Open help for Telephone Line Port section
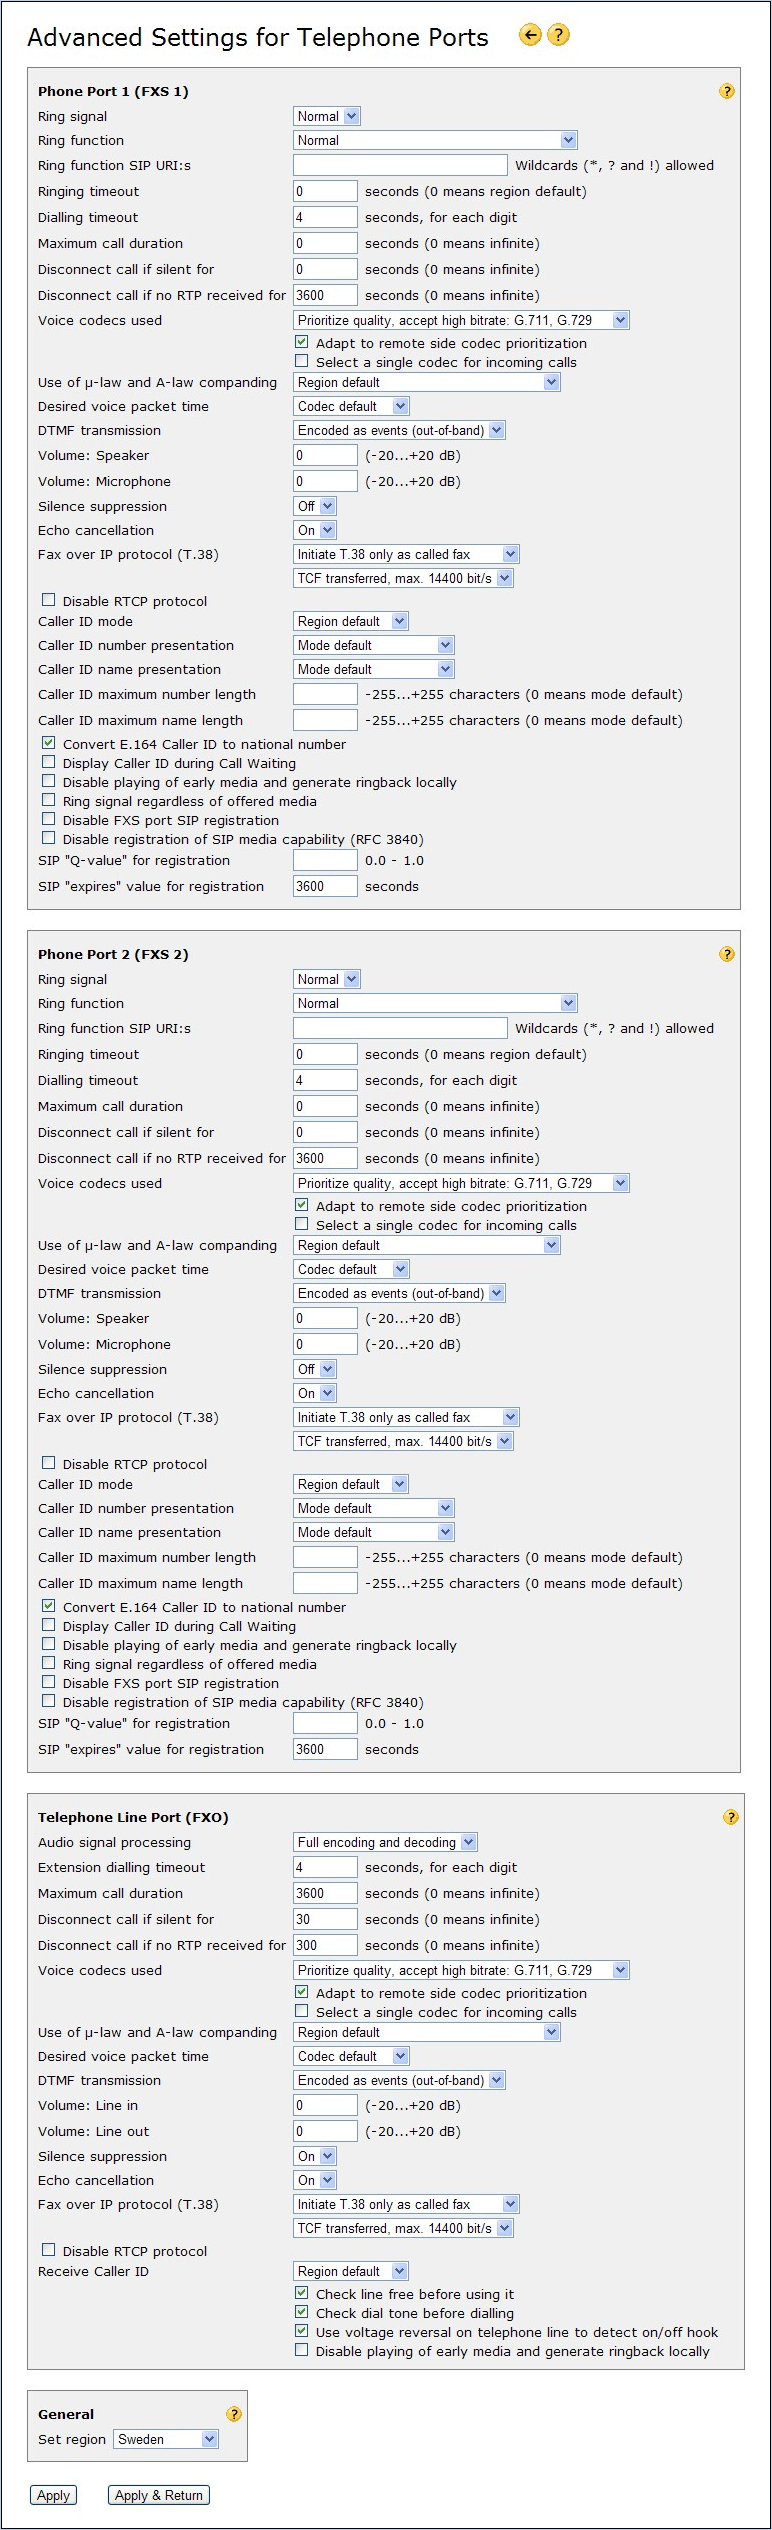The height and width of the screenshot is (2530, 772). [731, 1817]
